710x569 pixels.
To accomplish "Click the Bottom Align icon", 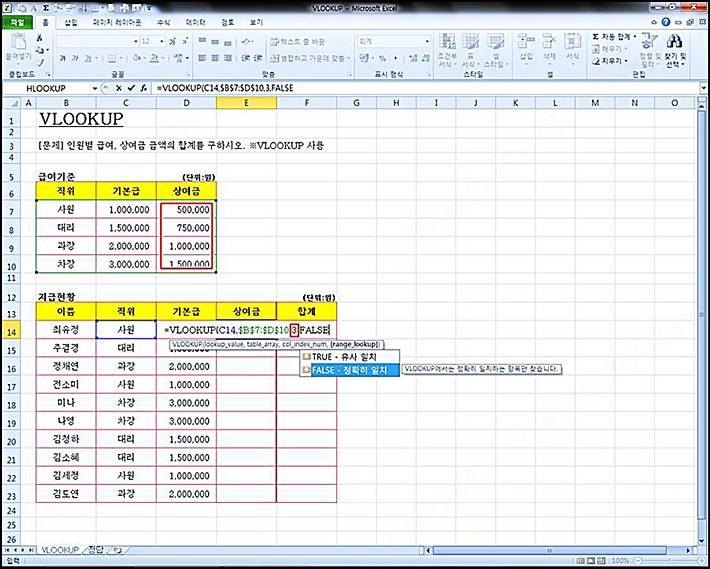I will click(x=228, y=42).
